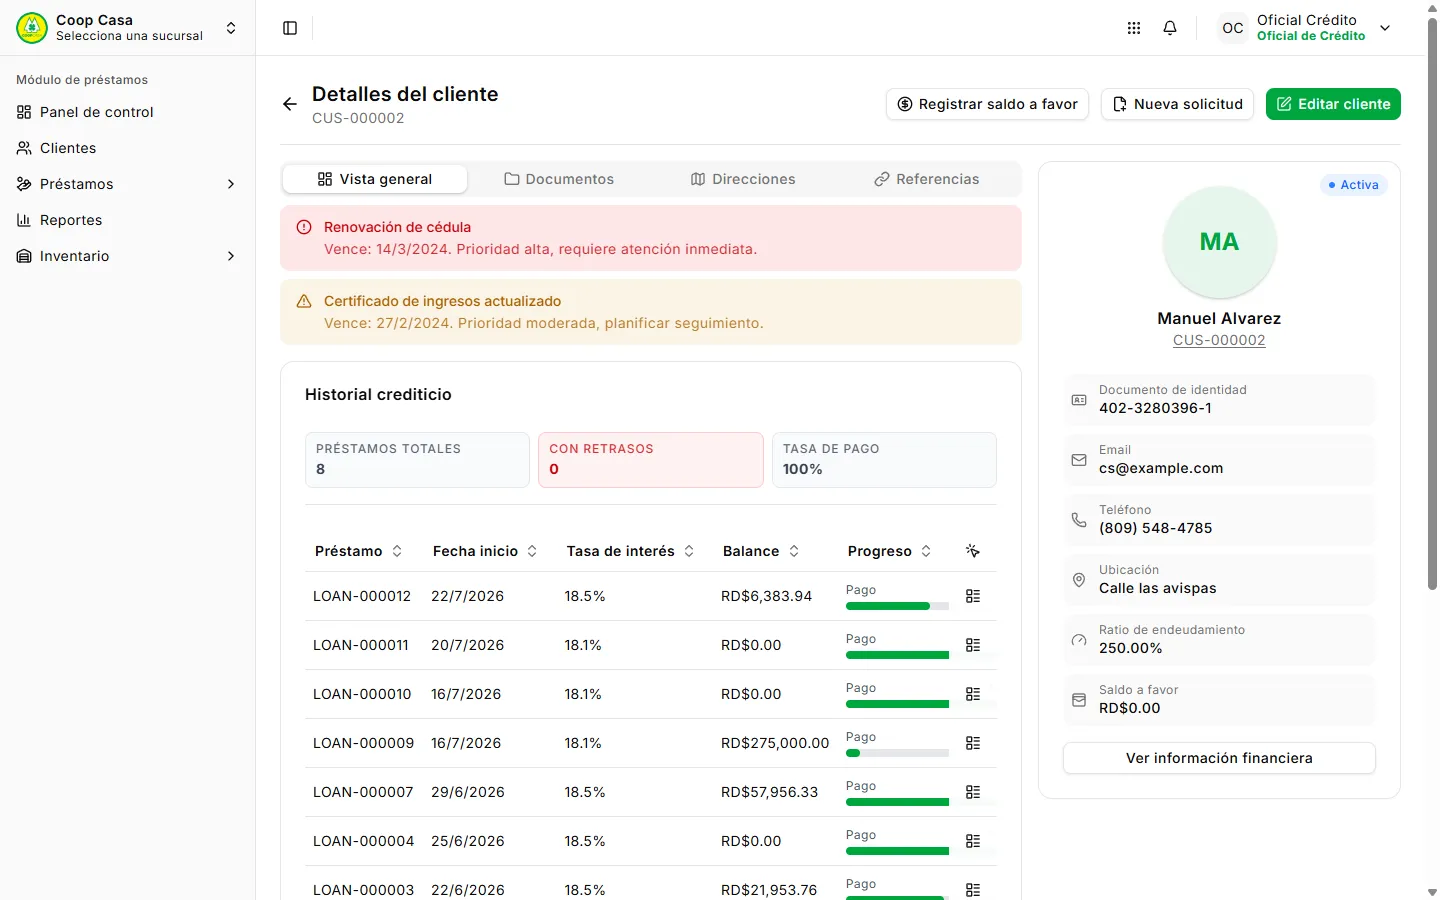Open the apps grid icon
The width and height of the screenshot is (1440, 900).
(1134, 28)
